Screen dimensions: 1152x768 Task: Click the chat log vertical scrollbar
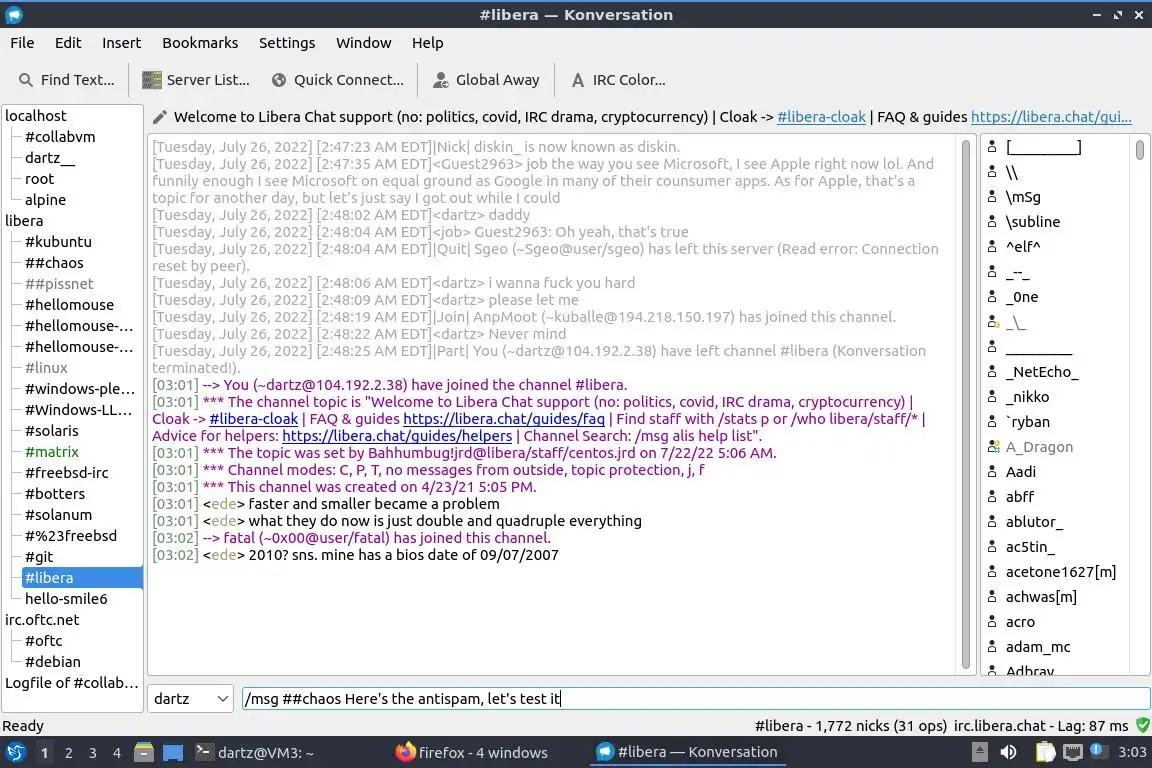coord(966,403)
